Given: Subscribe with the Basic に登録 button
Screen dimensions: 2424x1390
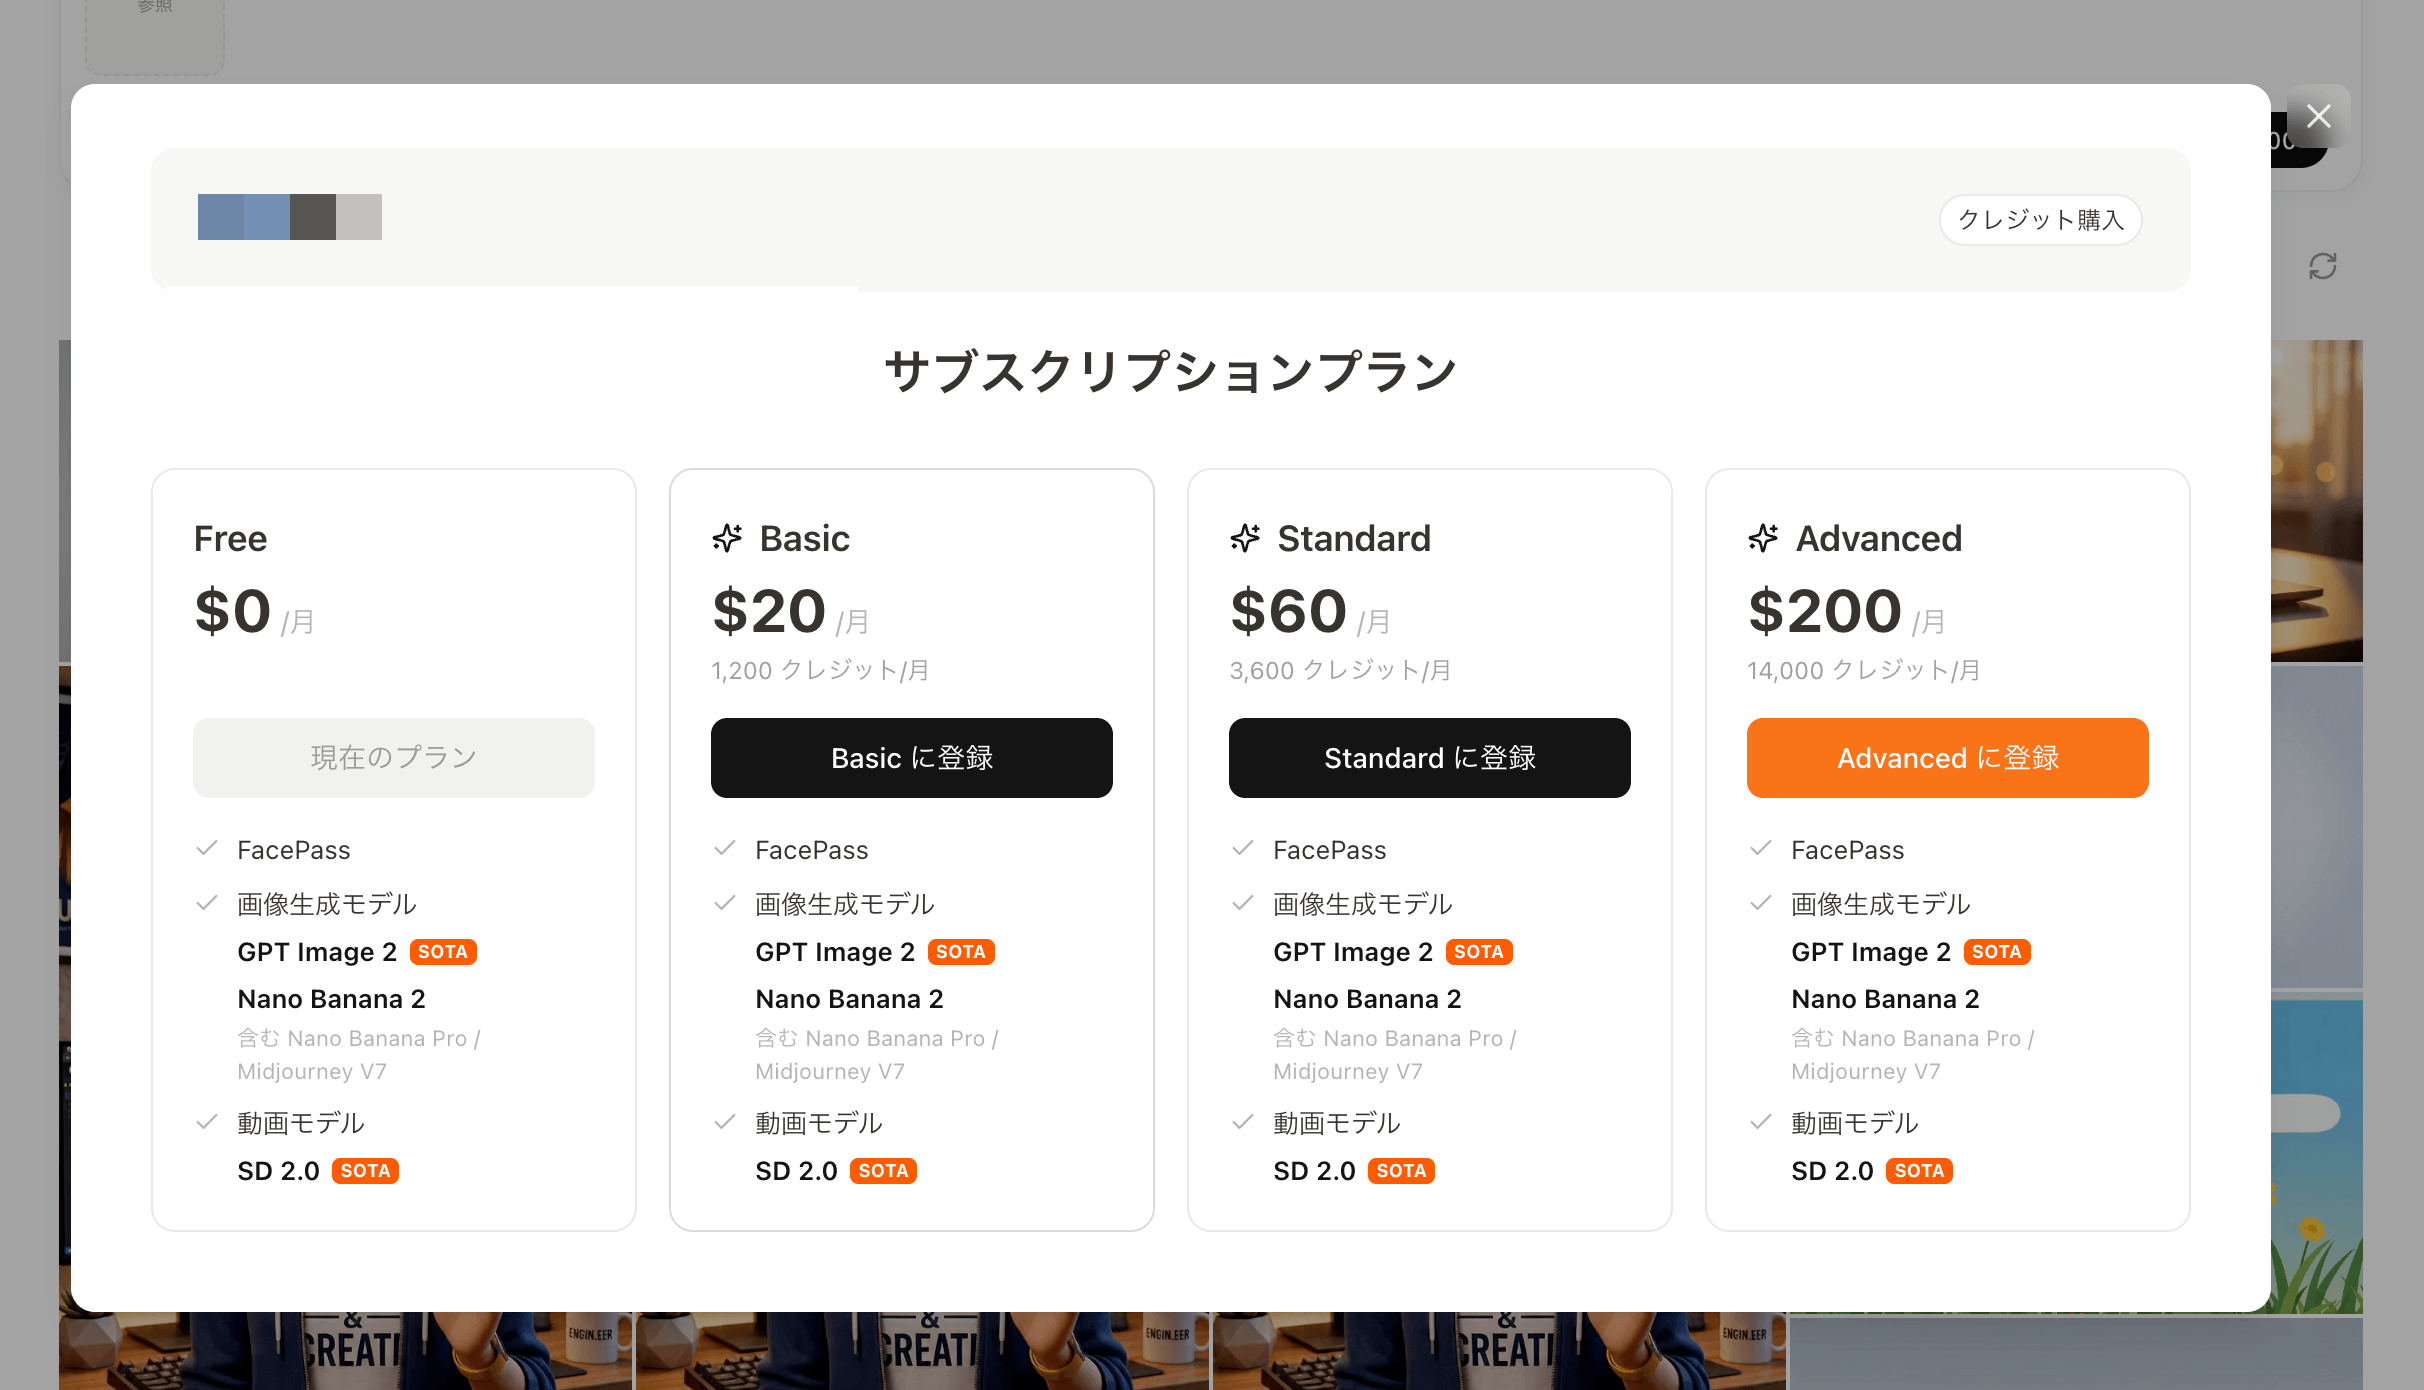Looking at the screenshot, I should click(x=911, y=758).
